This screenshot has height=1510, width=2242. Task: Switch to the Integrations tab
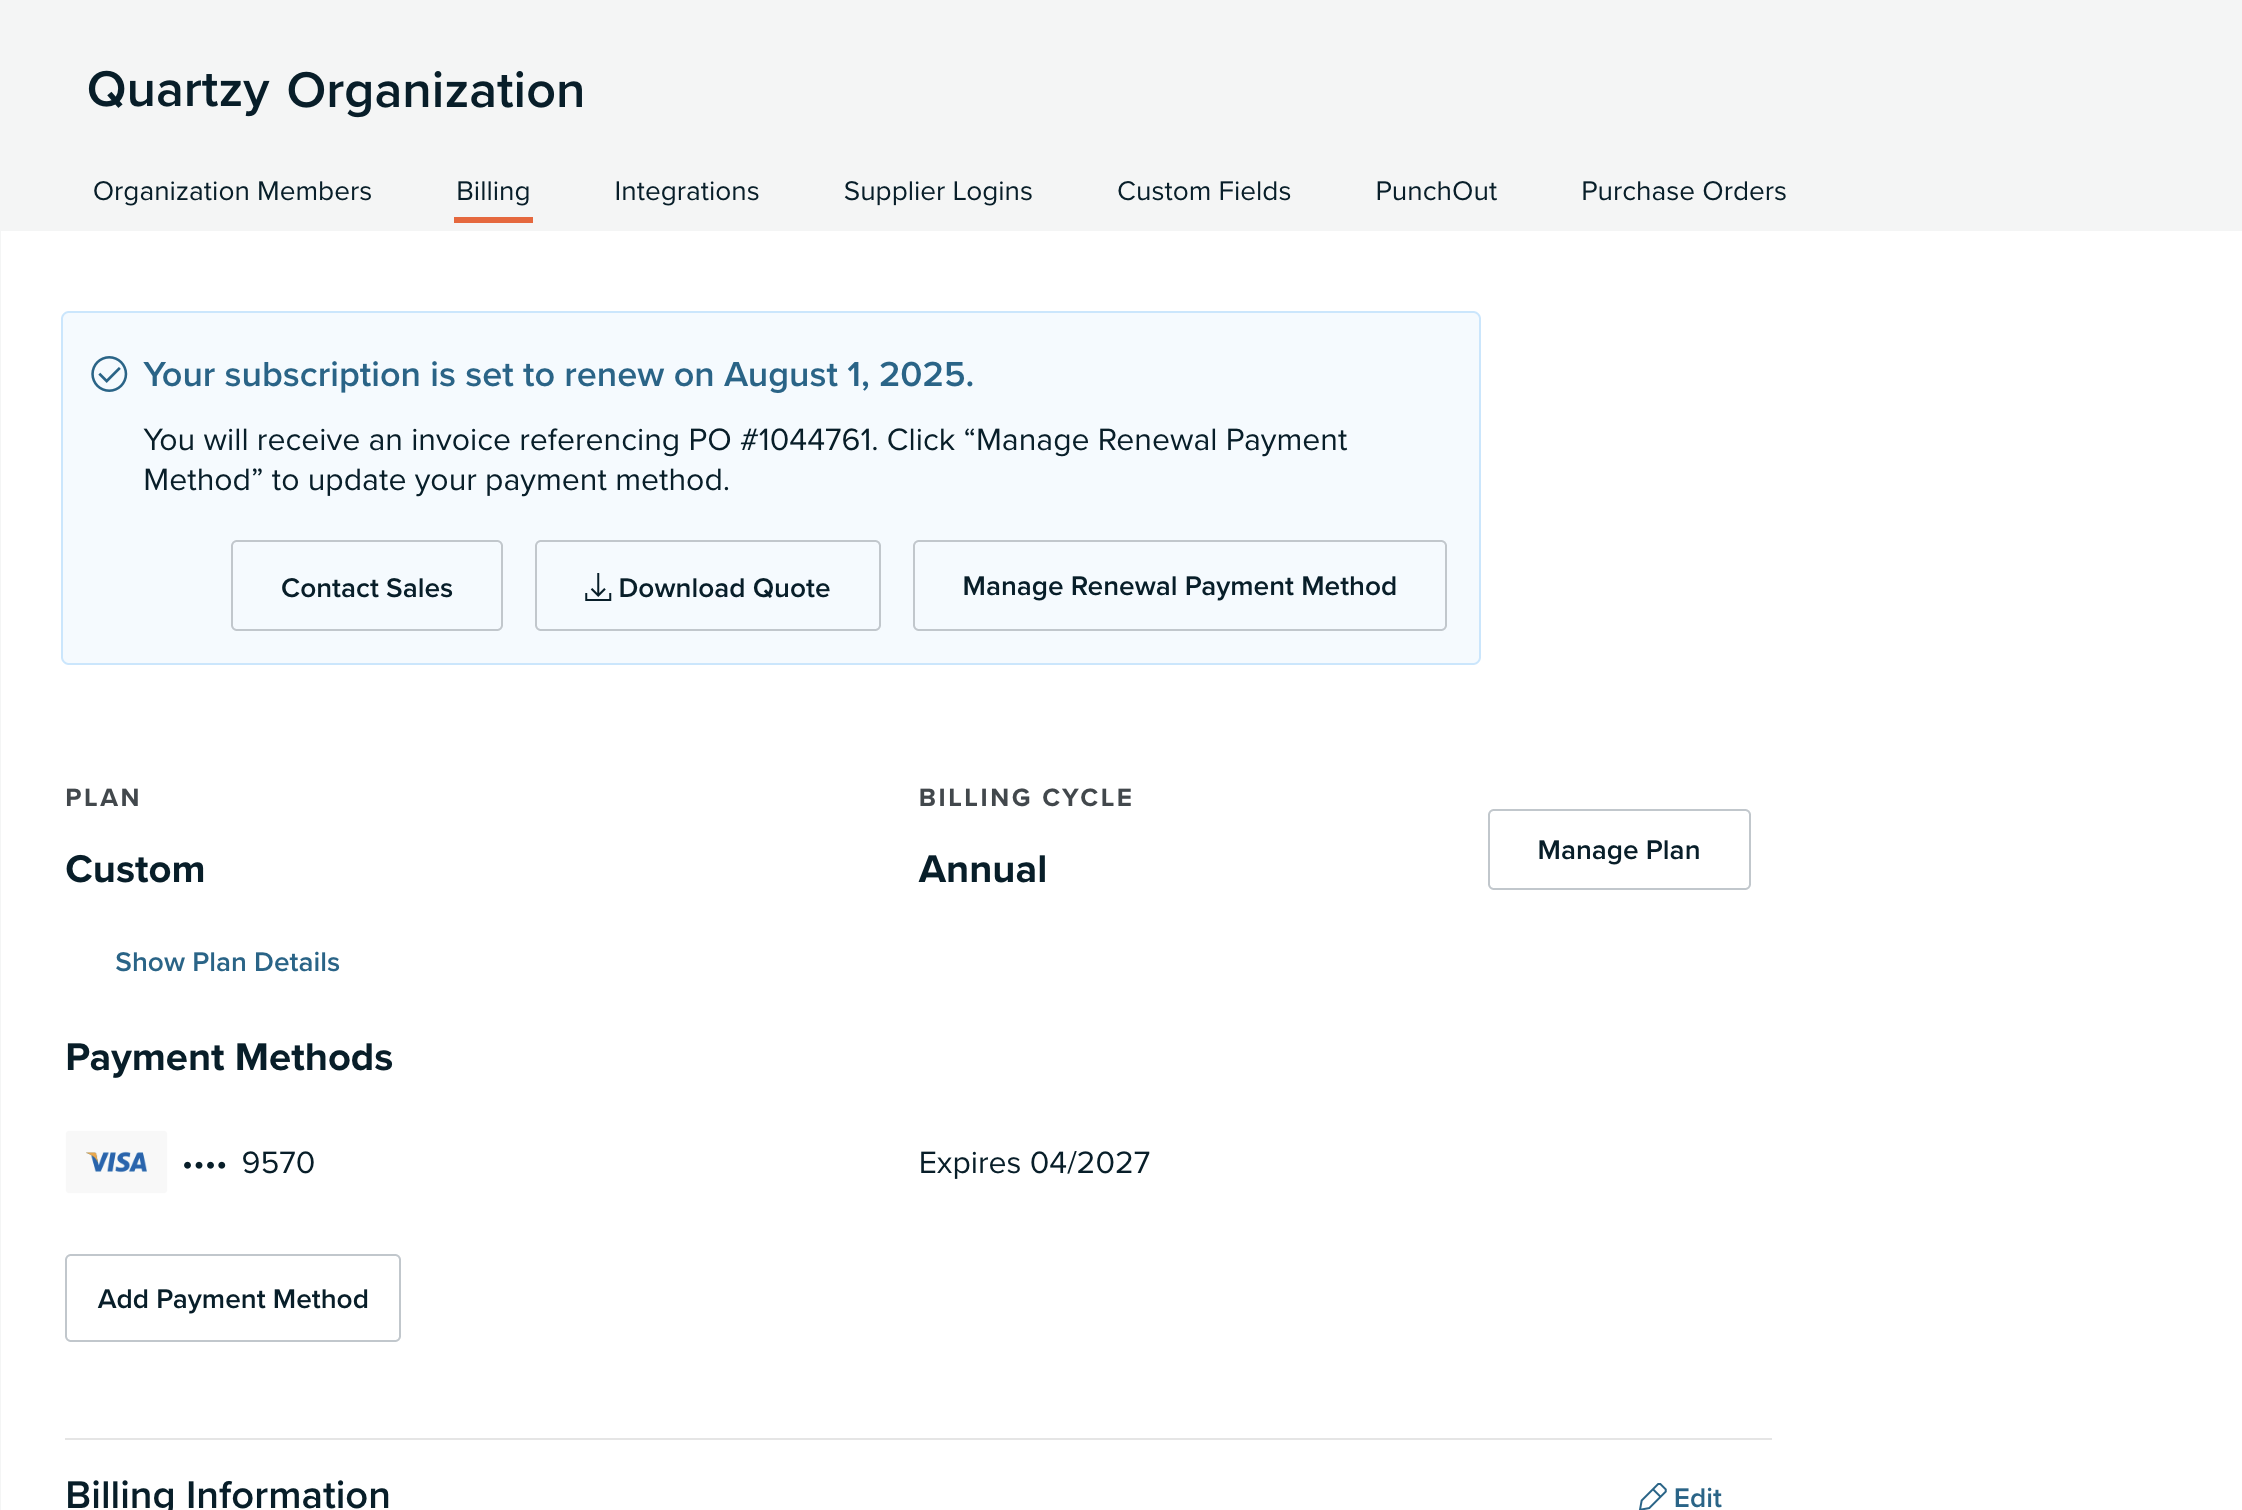point(687,191)
